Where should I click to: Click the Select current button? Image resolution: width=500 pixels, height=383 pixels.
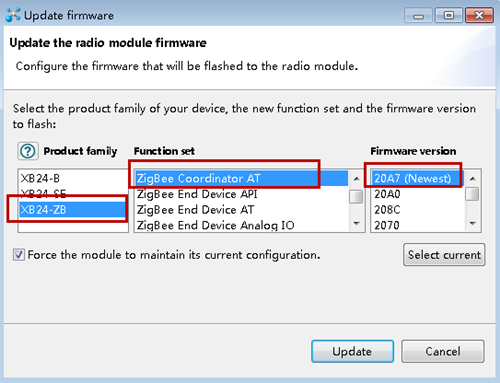[444, 255]
